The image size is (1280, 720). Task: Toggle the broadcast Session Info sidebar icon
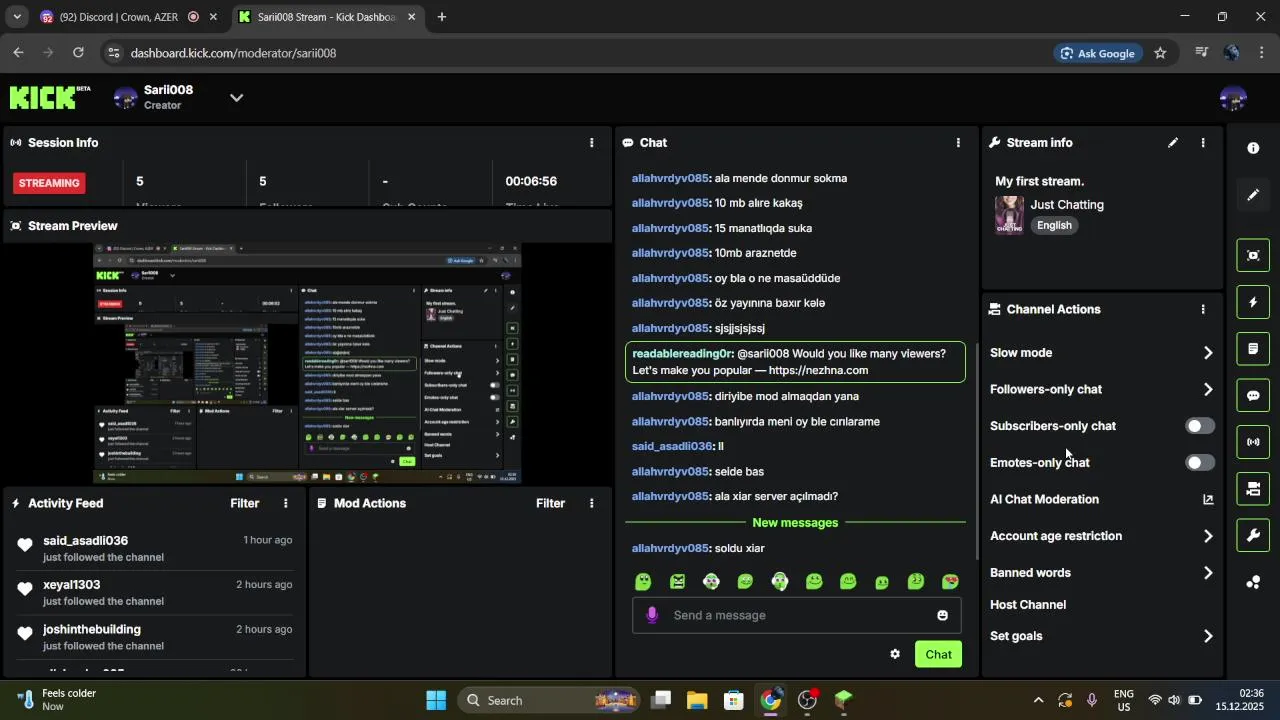(1253, 442)
